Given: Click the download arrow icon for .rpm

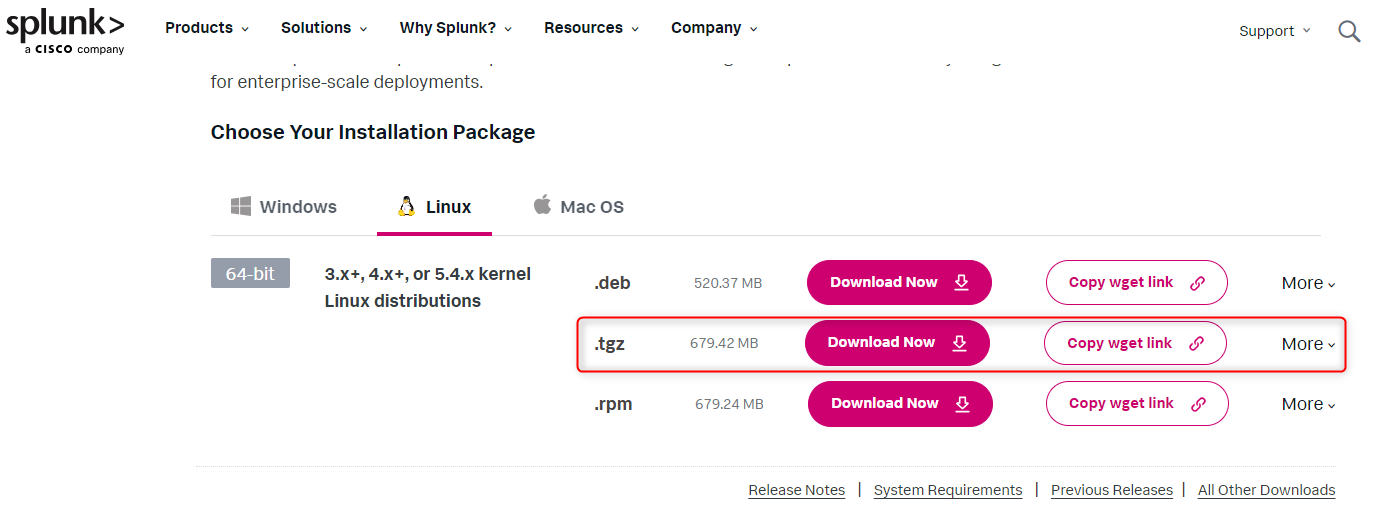Looking at the screenshot, I should [x=962, y=404].
